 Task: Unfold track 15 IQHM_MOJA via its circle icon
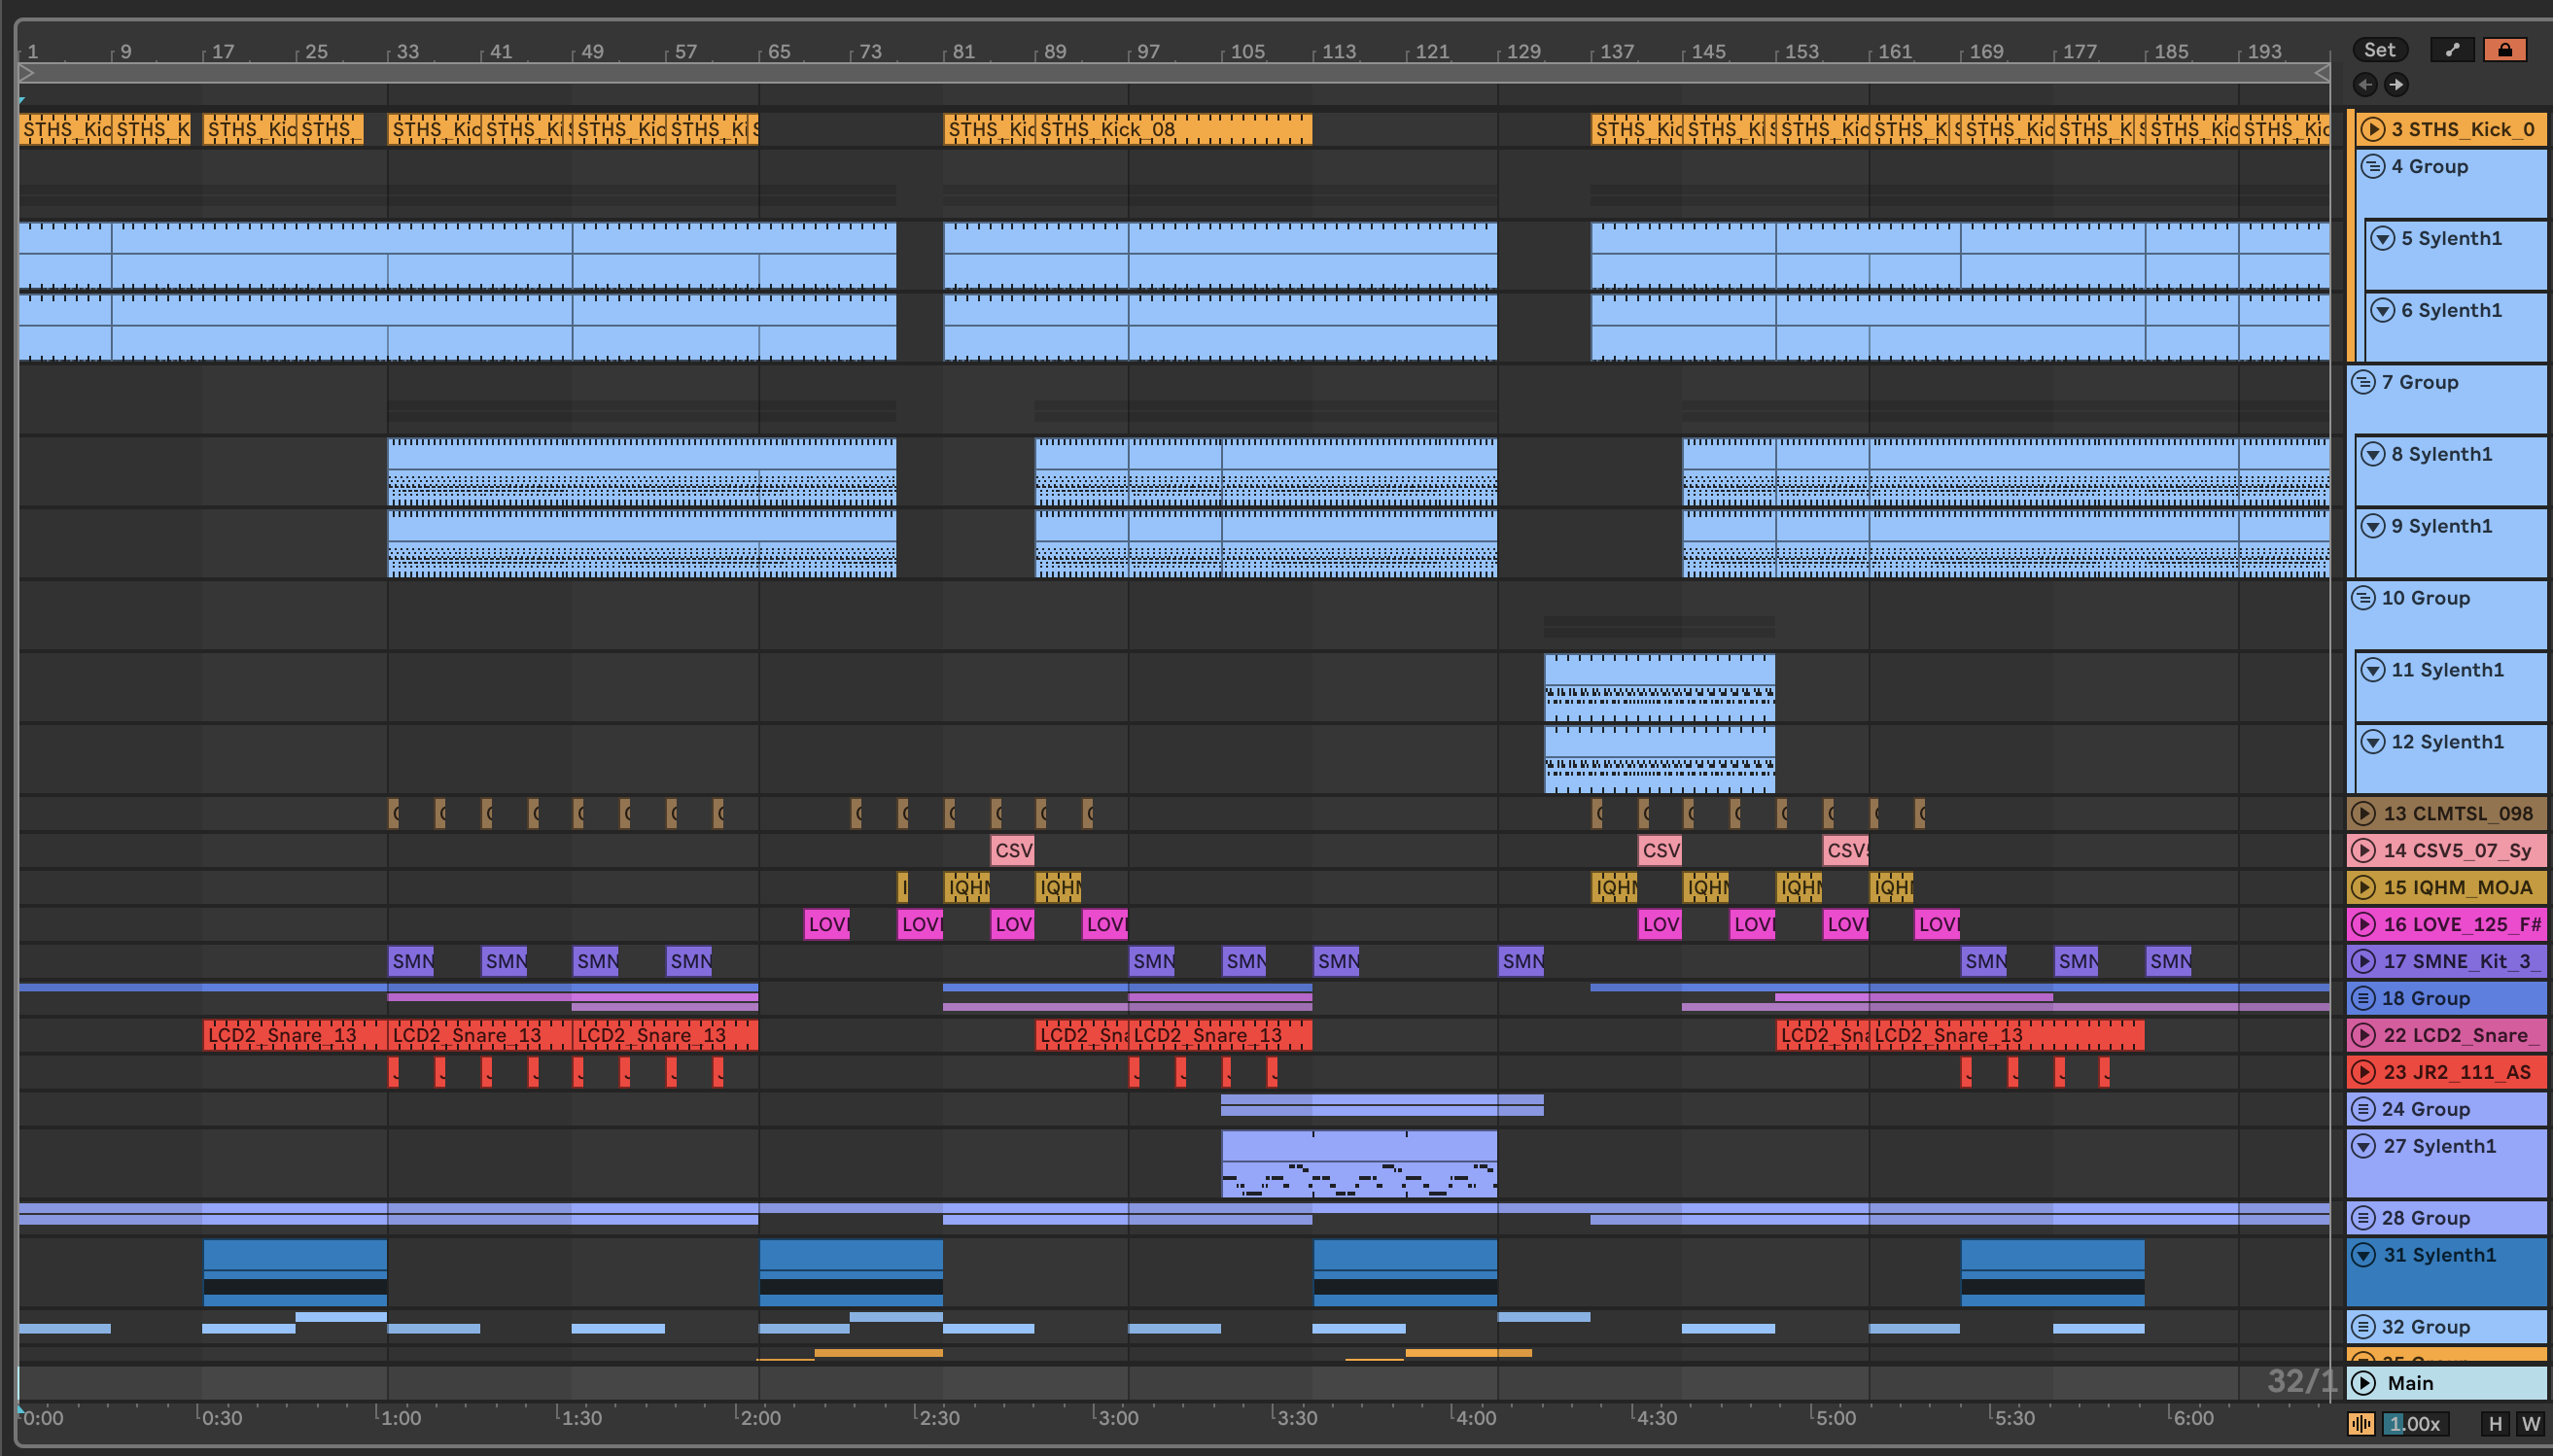coord(2363,887)
